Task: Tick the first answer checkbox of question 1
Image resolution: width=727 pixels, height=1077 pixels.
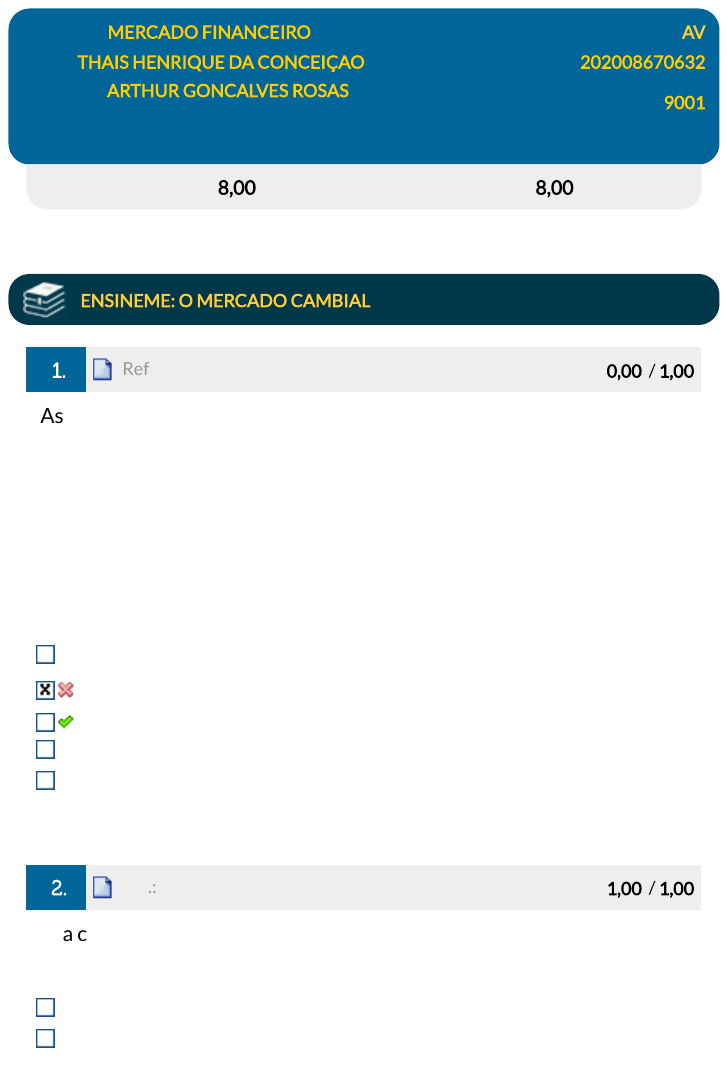Action: 45,655
